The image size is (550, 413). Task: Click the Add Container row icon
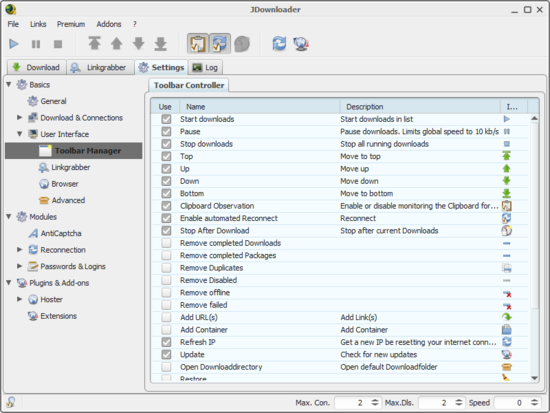(507, 329)
